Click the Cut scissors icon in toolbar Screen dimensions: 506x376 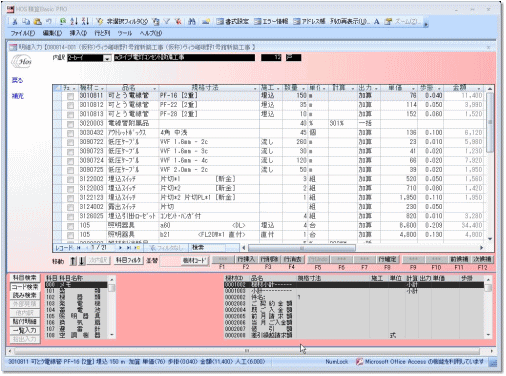(15, 21)
